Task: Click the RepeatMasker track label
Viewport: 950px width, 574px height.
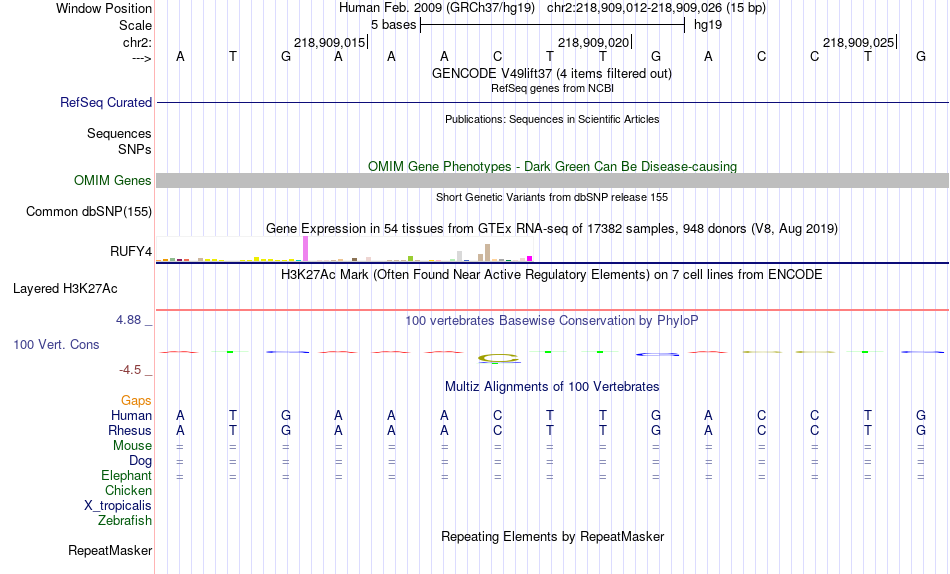Action: point(110,551)
